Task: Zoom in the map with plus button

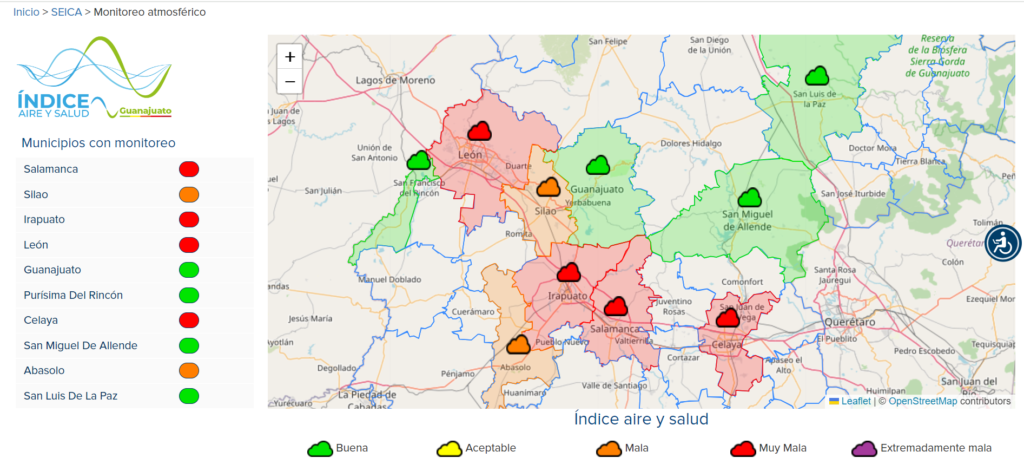Action: pos(290,57)
